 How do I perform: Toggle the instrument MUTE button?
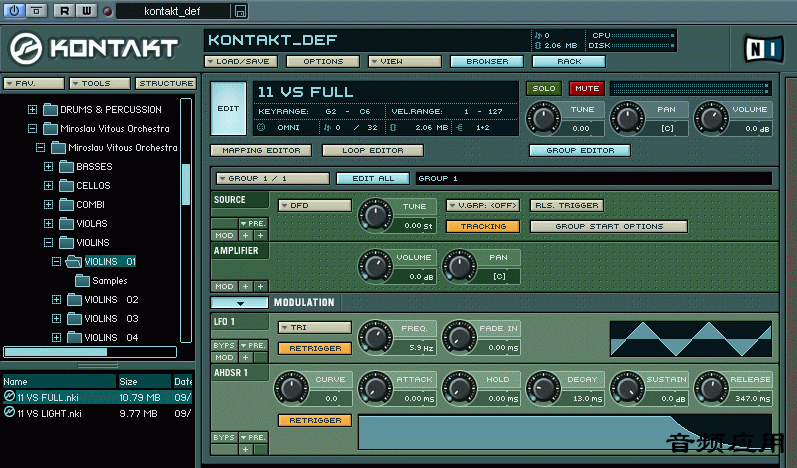(587, 88)
